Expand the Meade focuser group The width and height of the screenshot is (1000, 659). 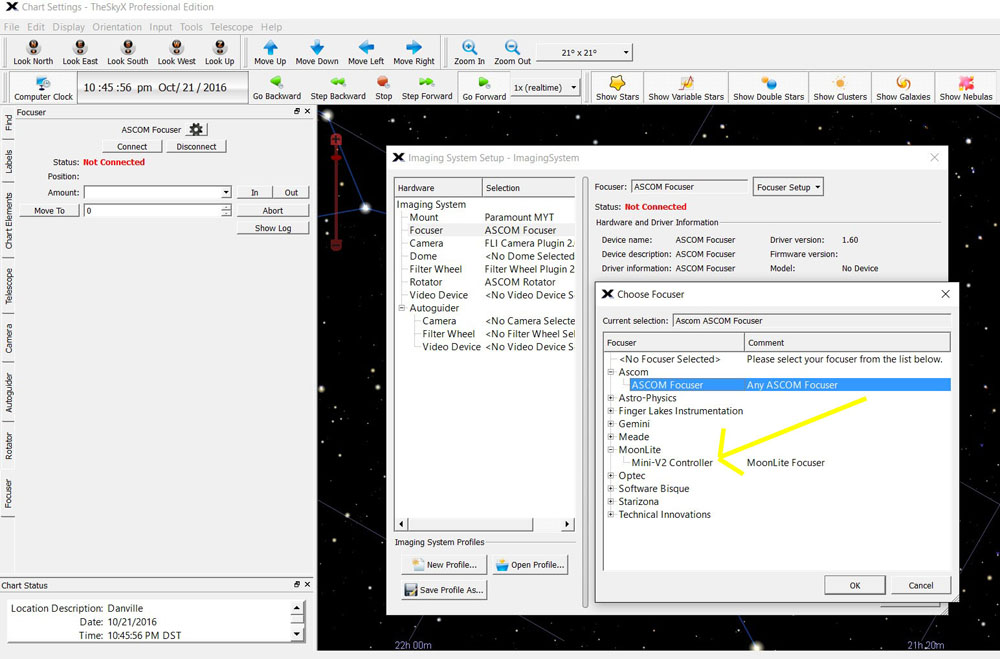611,437
